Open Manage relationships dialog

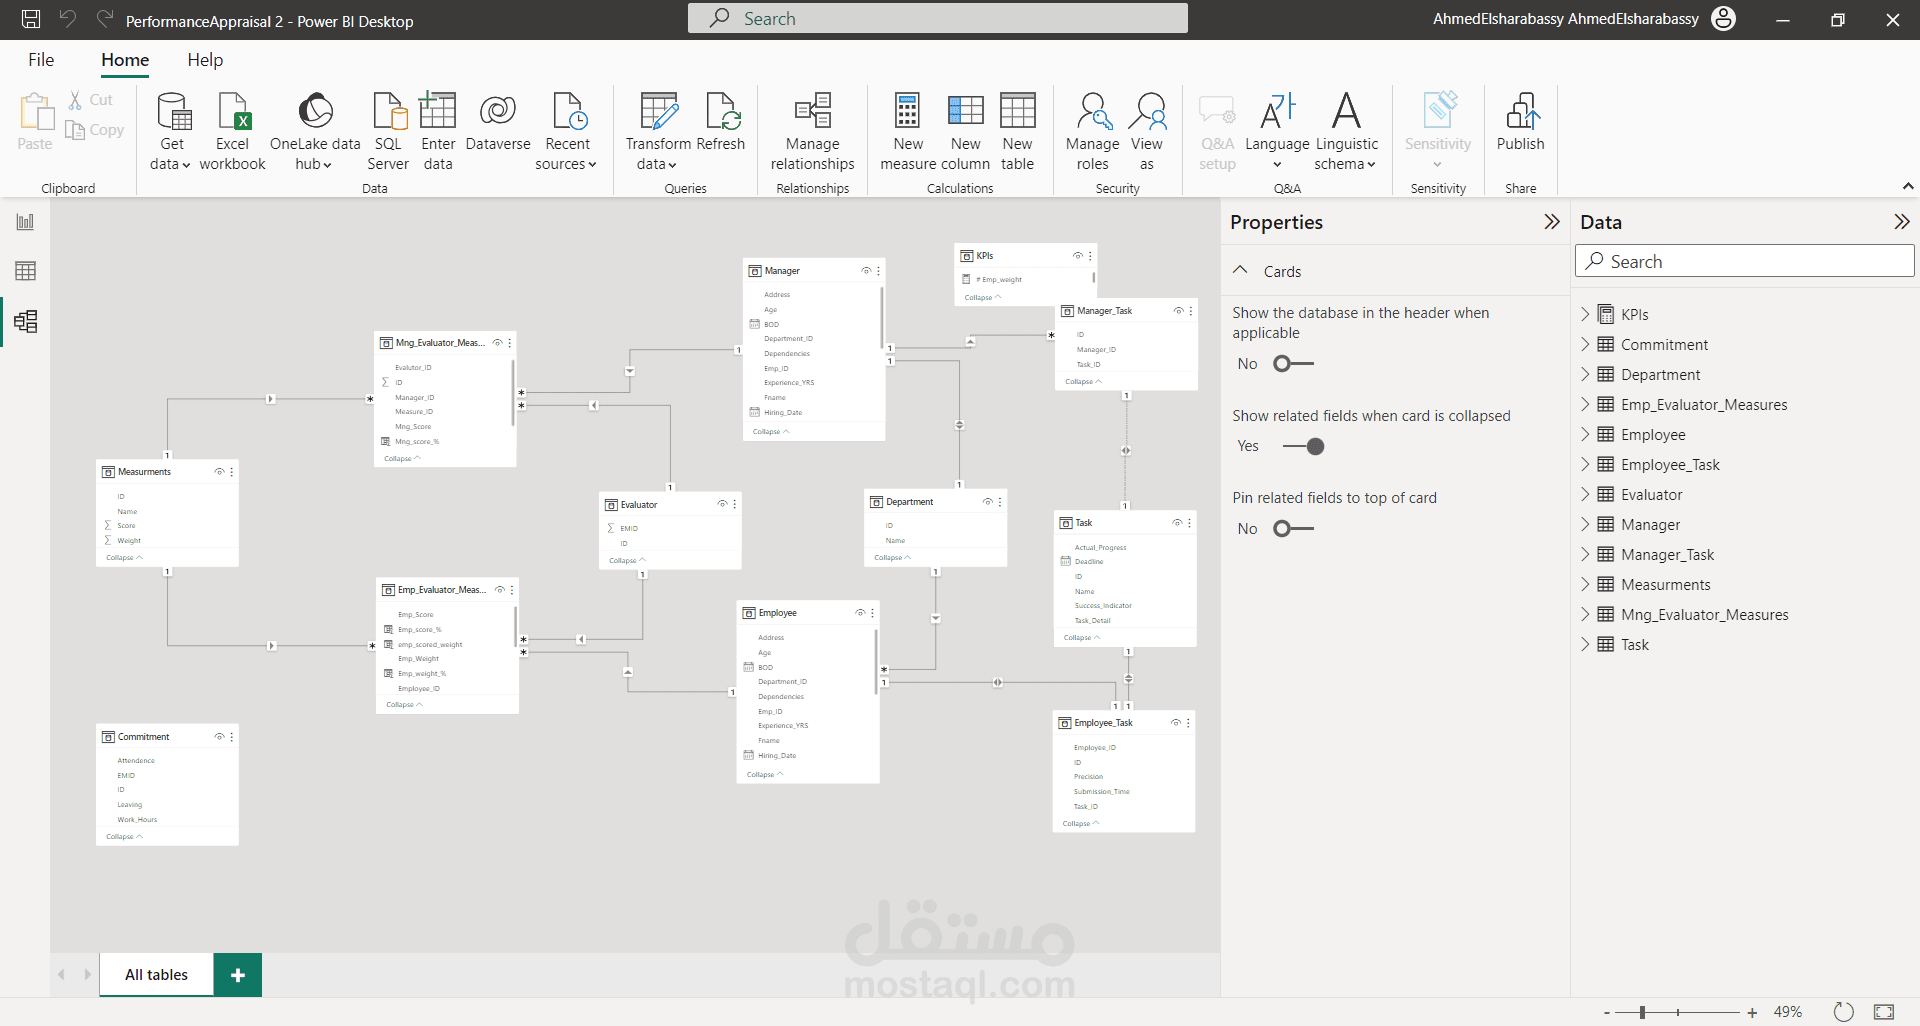point(813,131)
